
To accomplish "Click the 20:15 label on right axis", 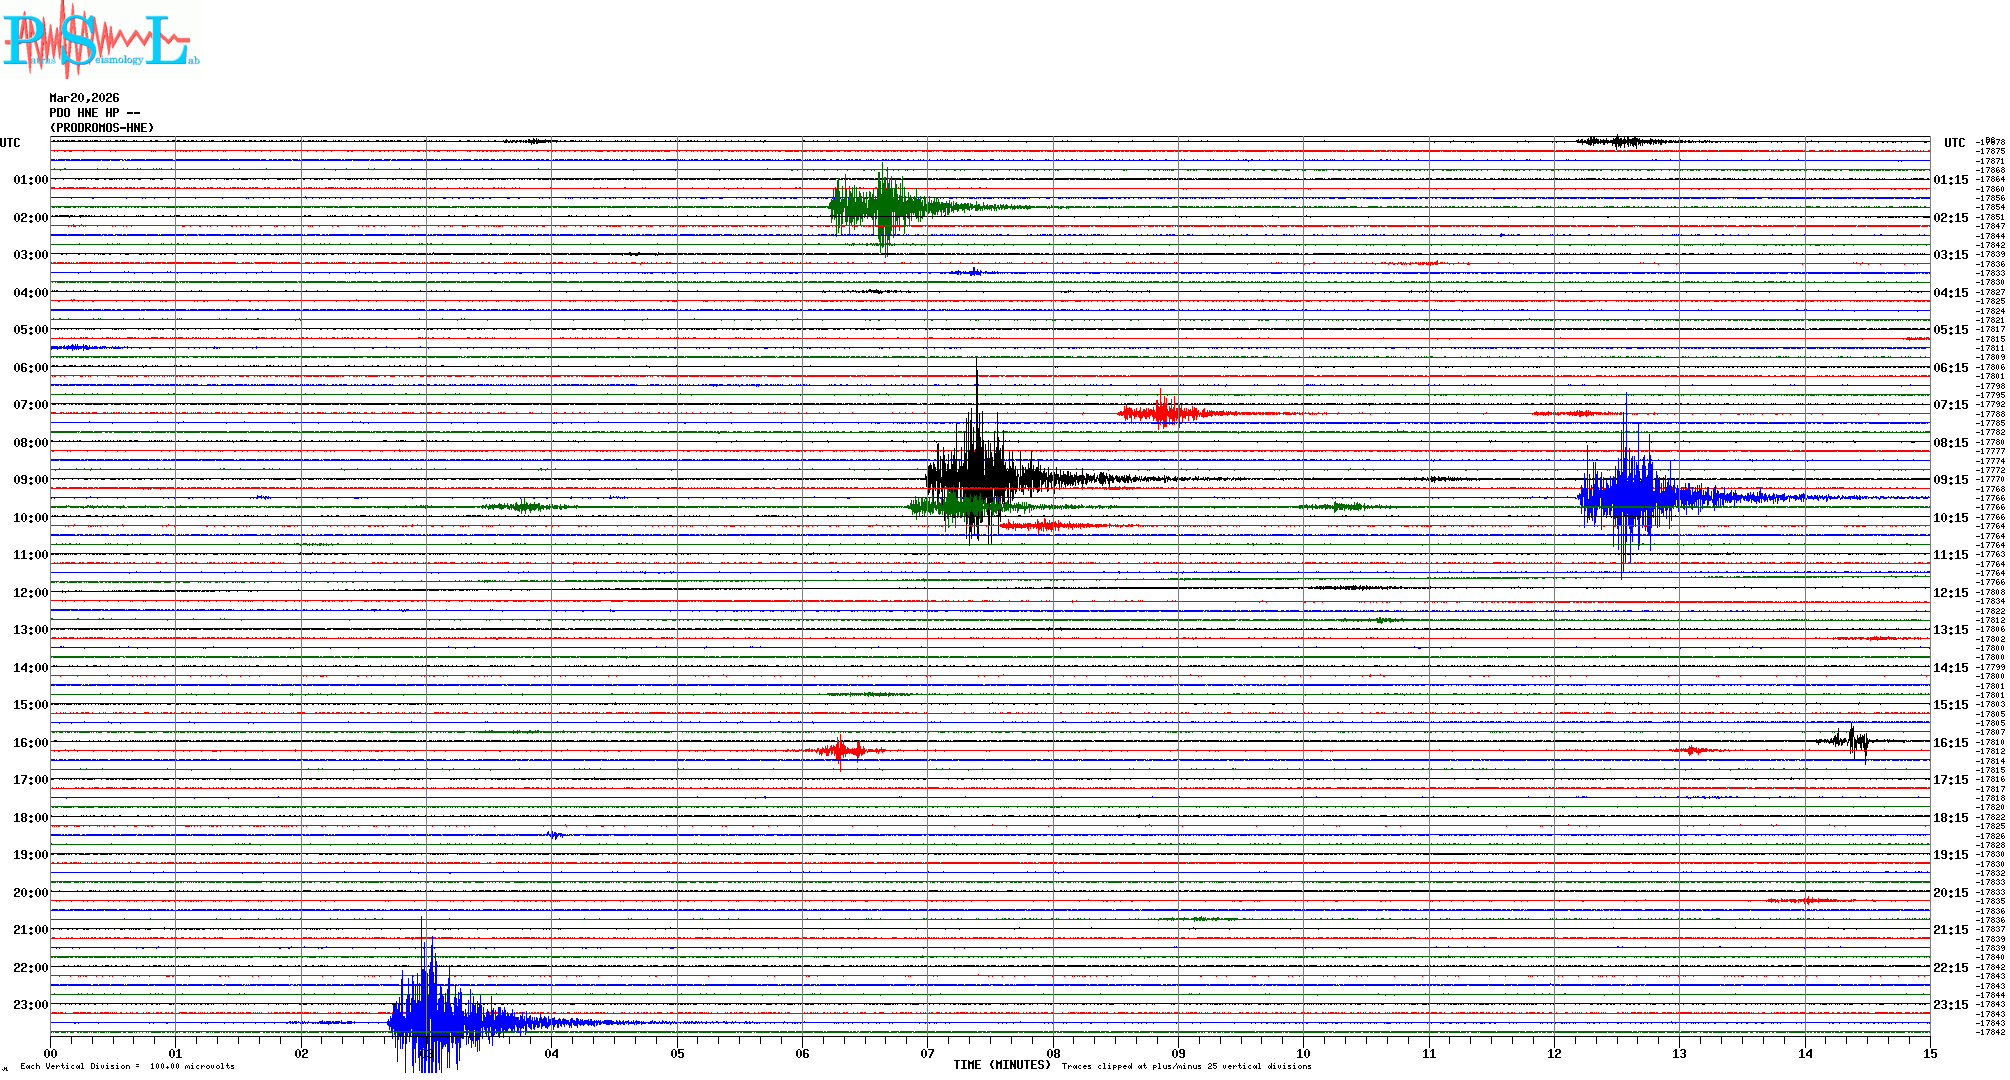I will (x=1950, y=893).
